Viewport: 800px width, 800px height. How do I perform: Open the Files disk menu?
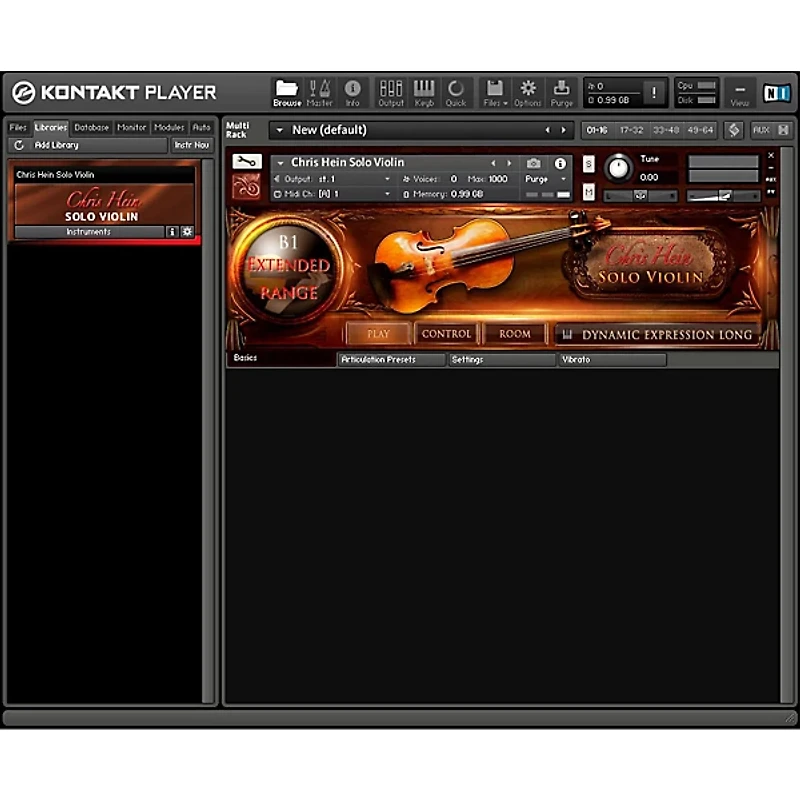[495, 93]
